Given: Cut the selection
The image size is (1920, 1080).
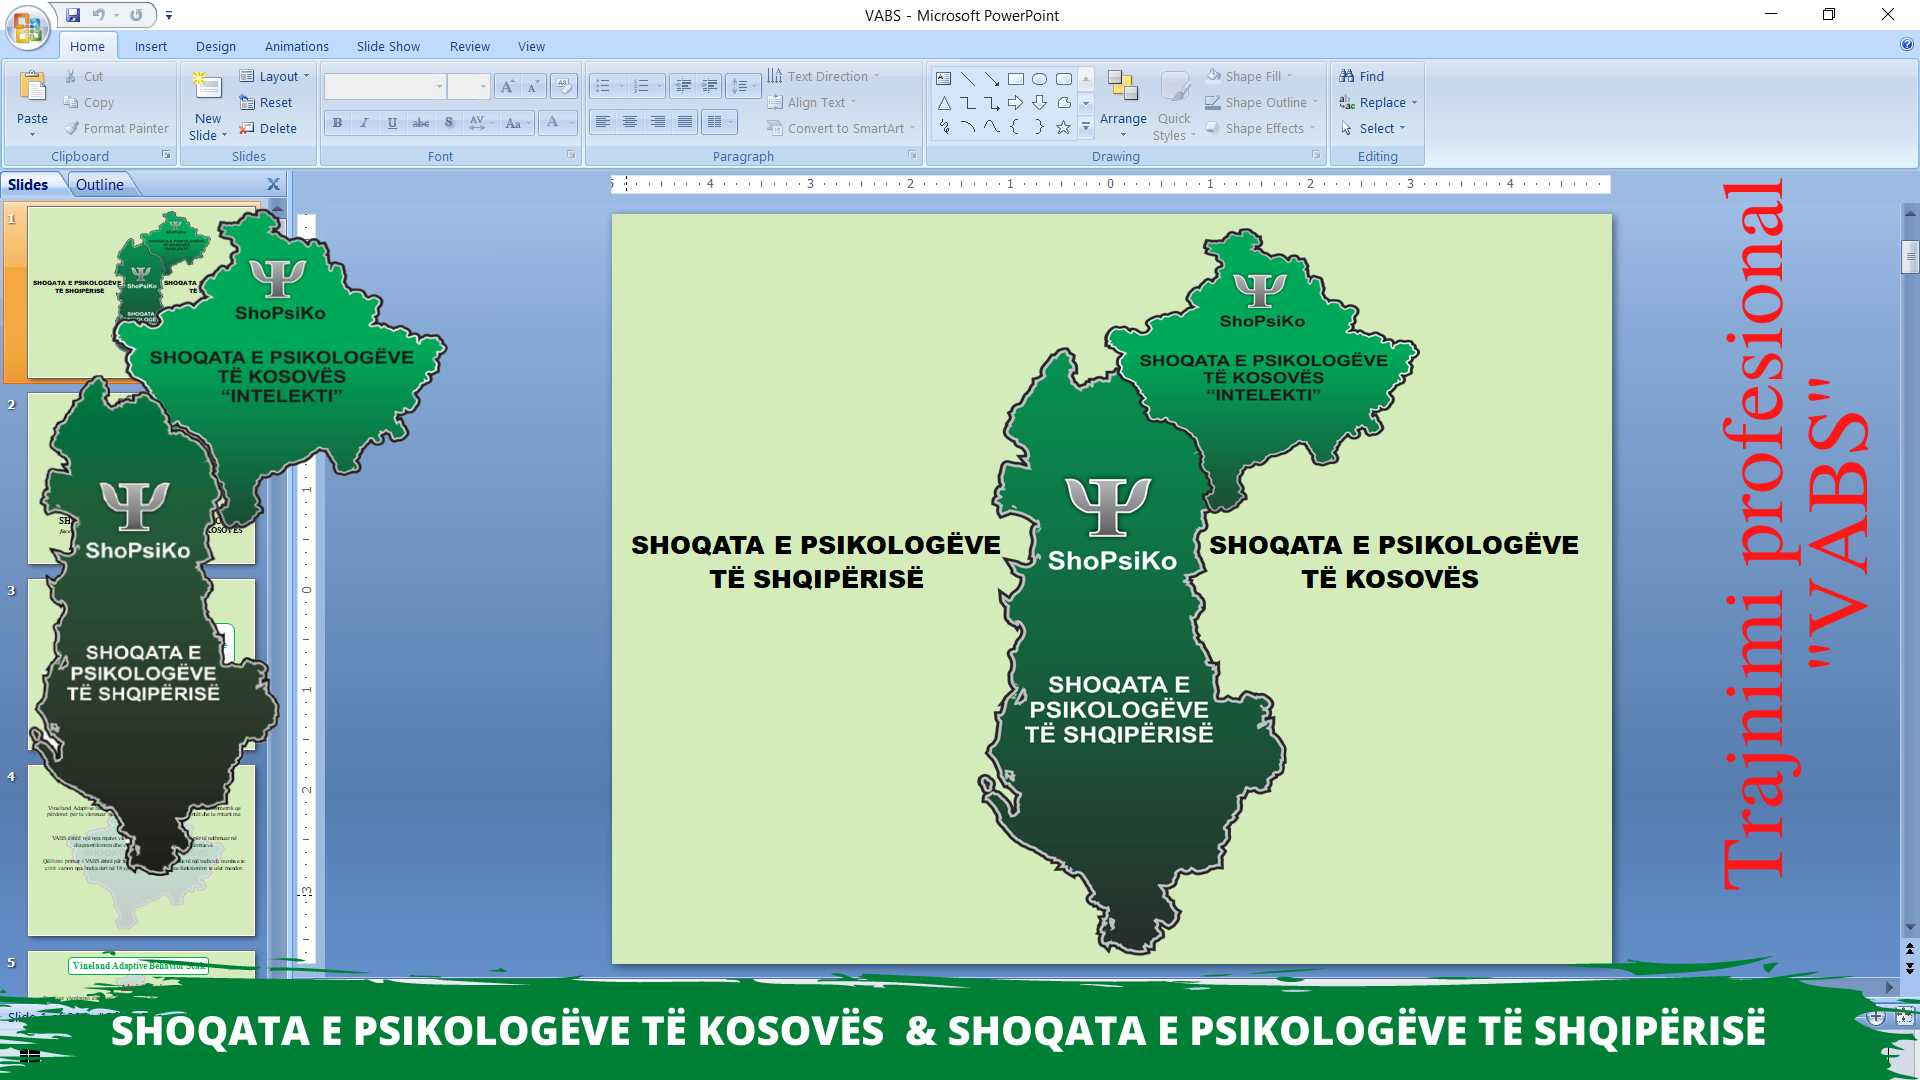Looking at the screenshot, I should [x=84, y=76].
